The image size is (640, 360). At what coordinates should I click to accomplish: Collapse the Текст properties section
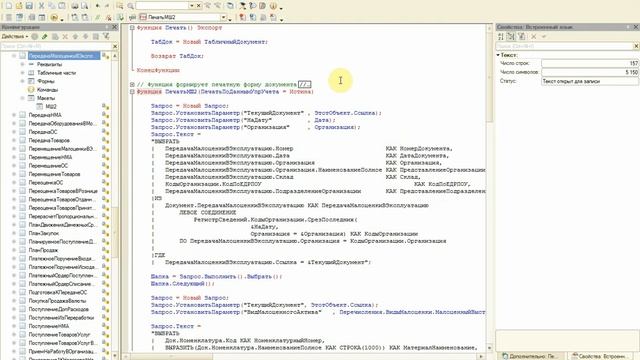(x=498, y=55)
